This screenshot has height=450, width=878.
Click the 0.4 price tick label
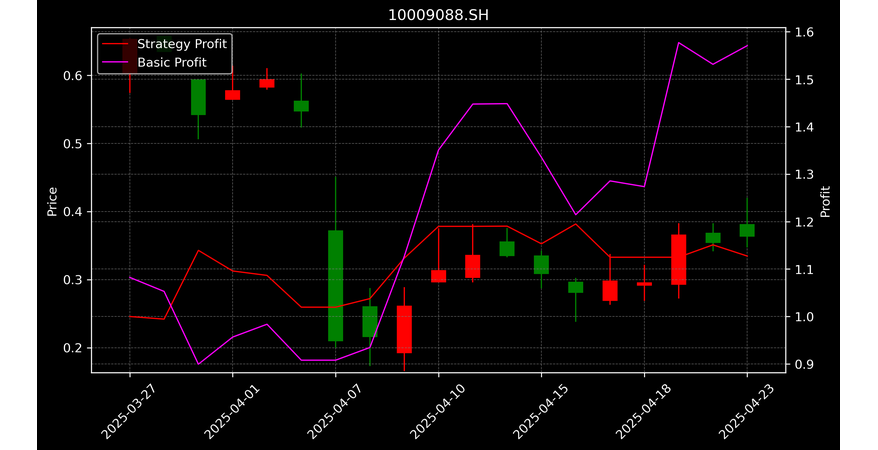73,212
